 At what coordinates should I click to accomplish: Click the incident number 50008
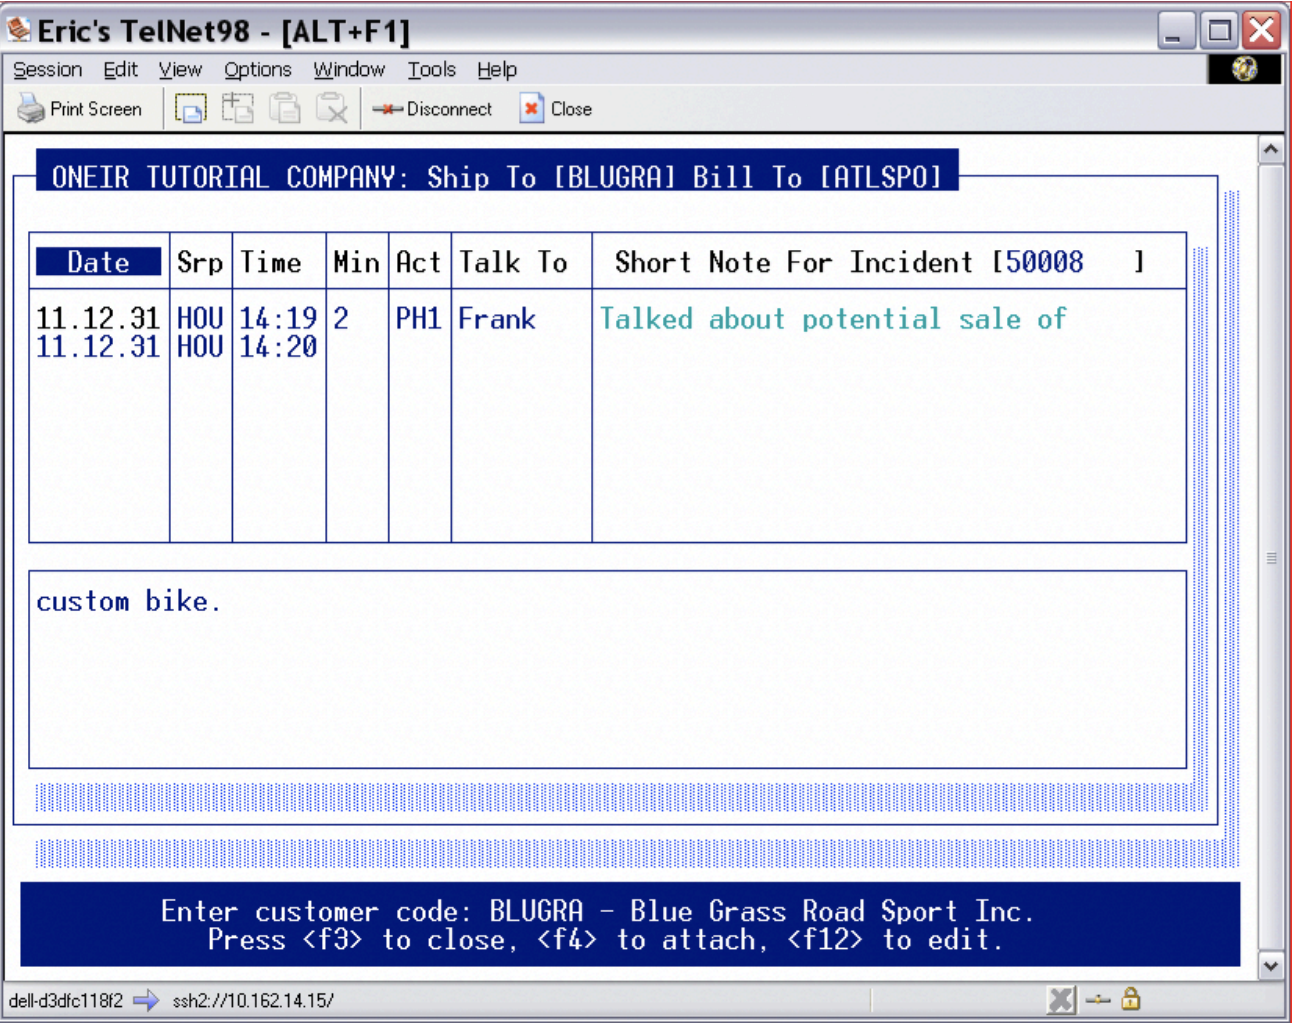(x=1044, y=262)
